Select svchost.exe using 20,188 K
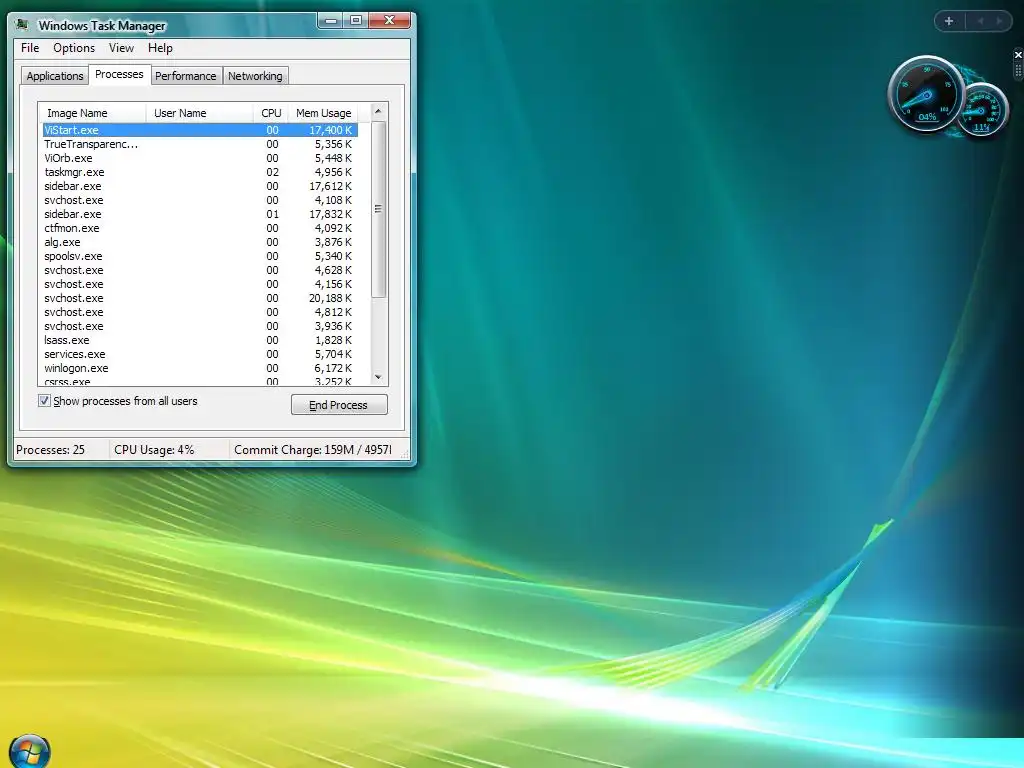This screenshot has height=768, width=1024. pyautogui.click(x=200, y=298)
